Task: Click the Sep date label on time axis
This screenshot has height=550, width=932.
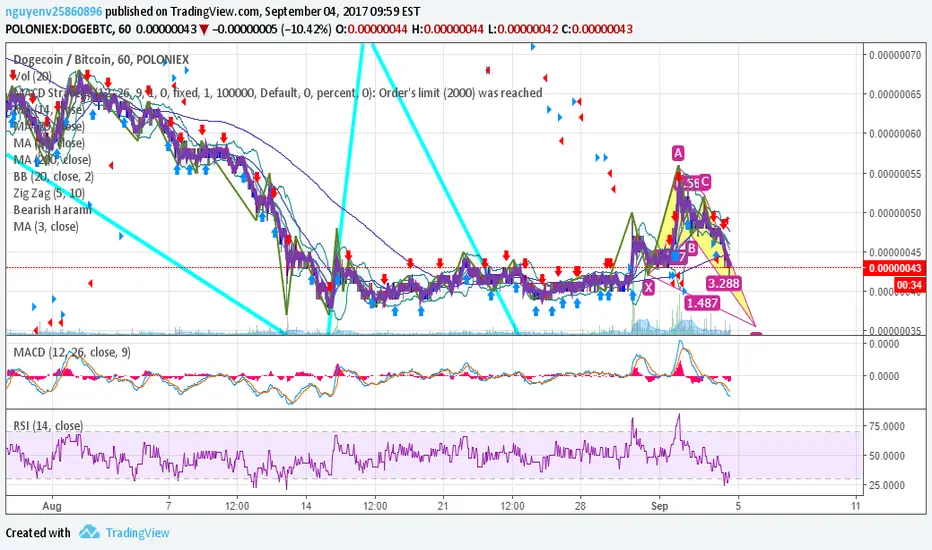Action: click(x=659, y=506)
